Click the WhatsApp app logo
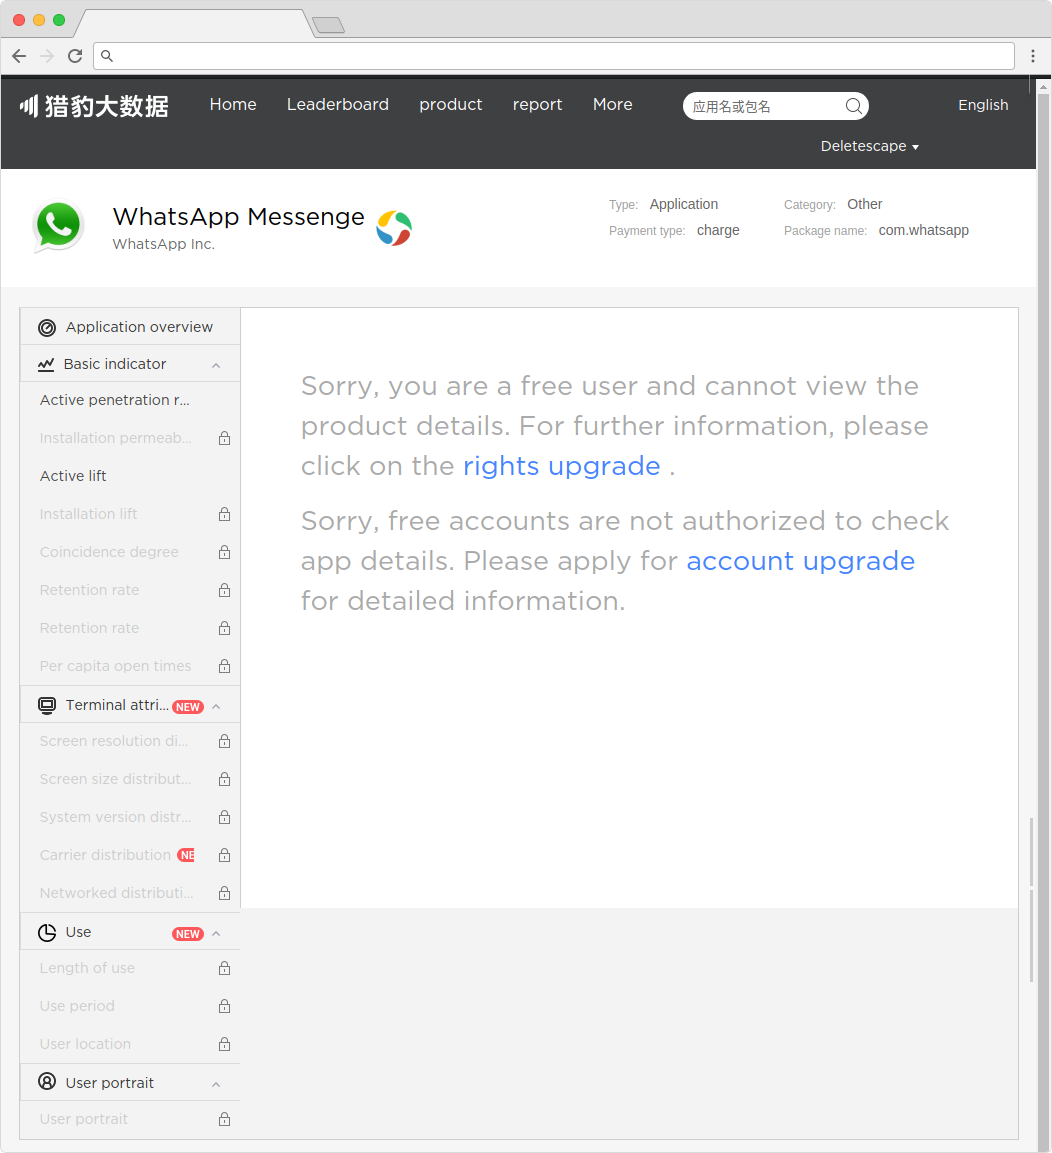The height and width of the screenshot is (1153, 1052). click(x=58, y=226)
